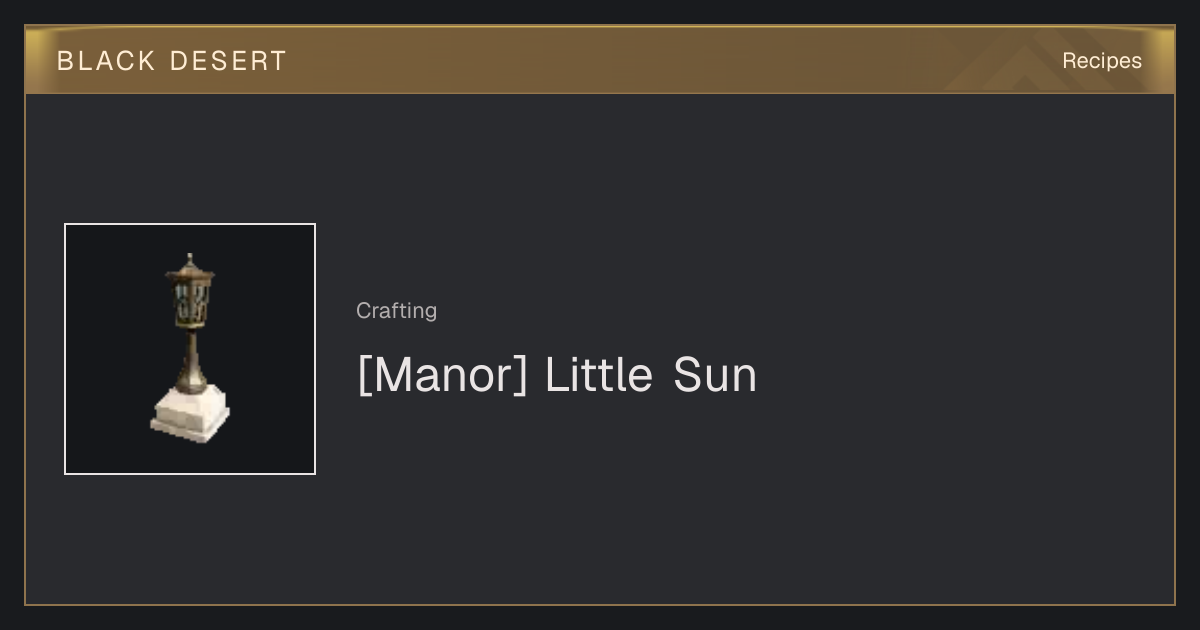Go to the BLACK DESERT home title
The width and height of the screenshot is (1200, 630).
coord(172,61)
